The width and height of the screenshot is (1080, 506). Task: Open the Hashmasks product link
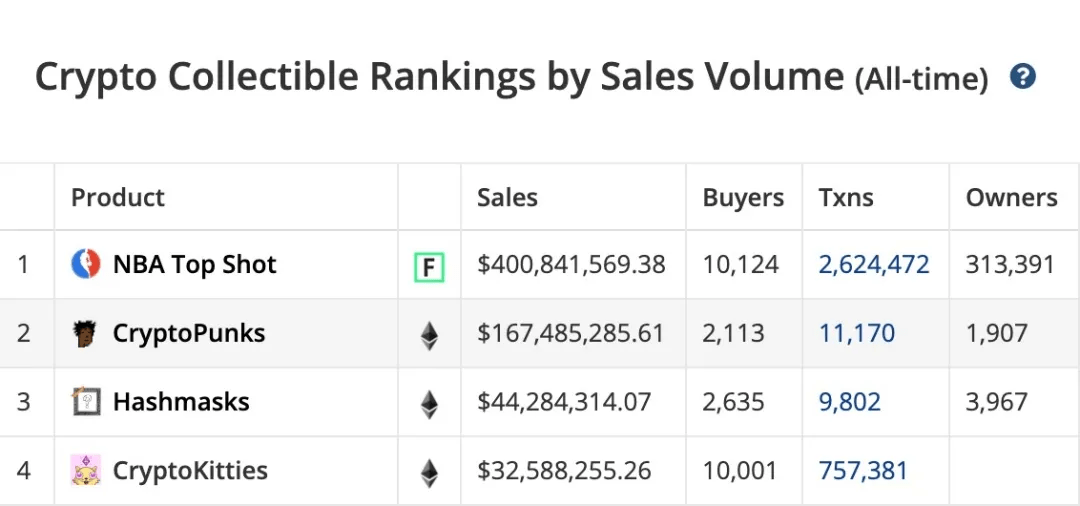pyautogui.click(x=181, y=402)
